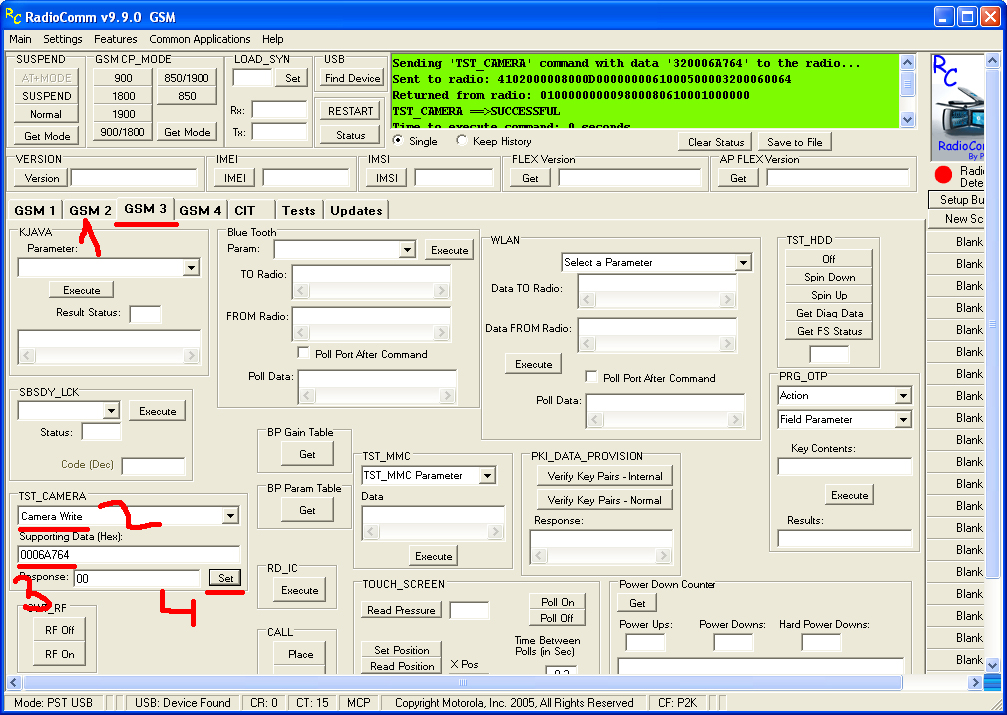The width and height of the screenshot is (1007, 715).
Task: Switch to the GSM 1 tab
Action: 35,211
